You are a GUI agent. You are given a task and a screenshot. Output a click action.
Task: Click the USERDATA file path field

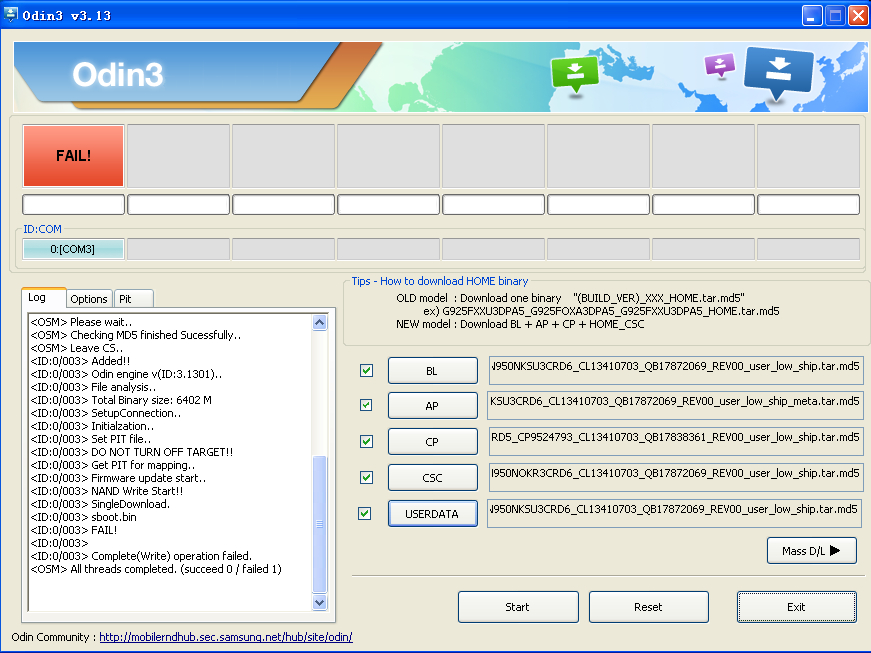click(x=674, y=513)
